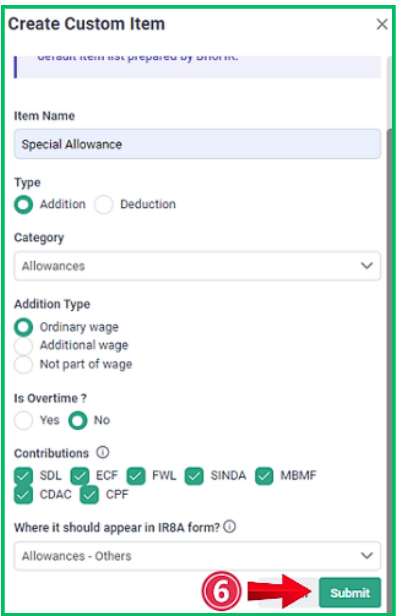Uncheck the SDL contribution checkbox

[24, 476]
